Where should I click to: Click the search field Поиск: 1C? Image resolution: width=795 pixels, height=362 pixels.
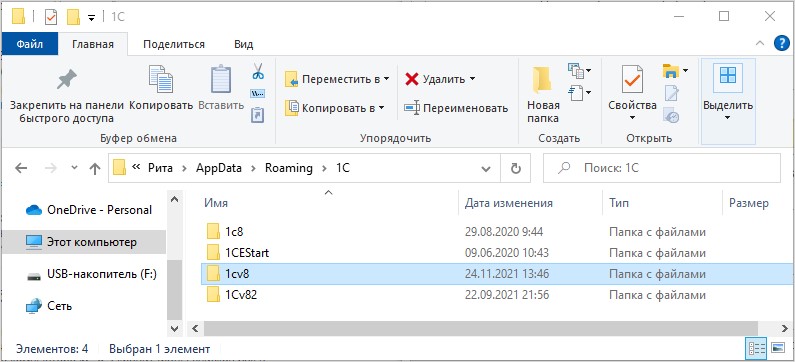pos(662,168)
